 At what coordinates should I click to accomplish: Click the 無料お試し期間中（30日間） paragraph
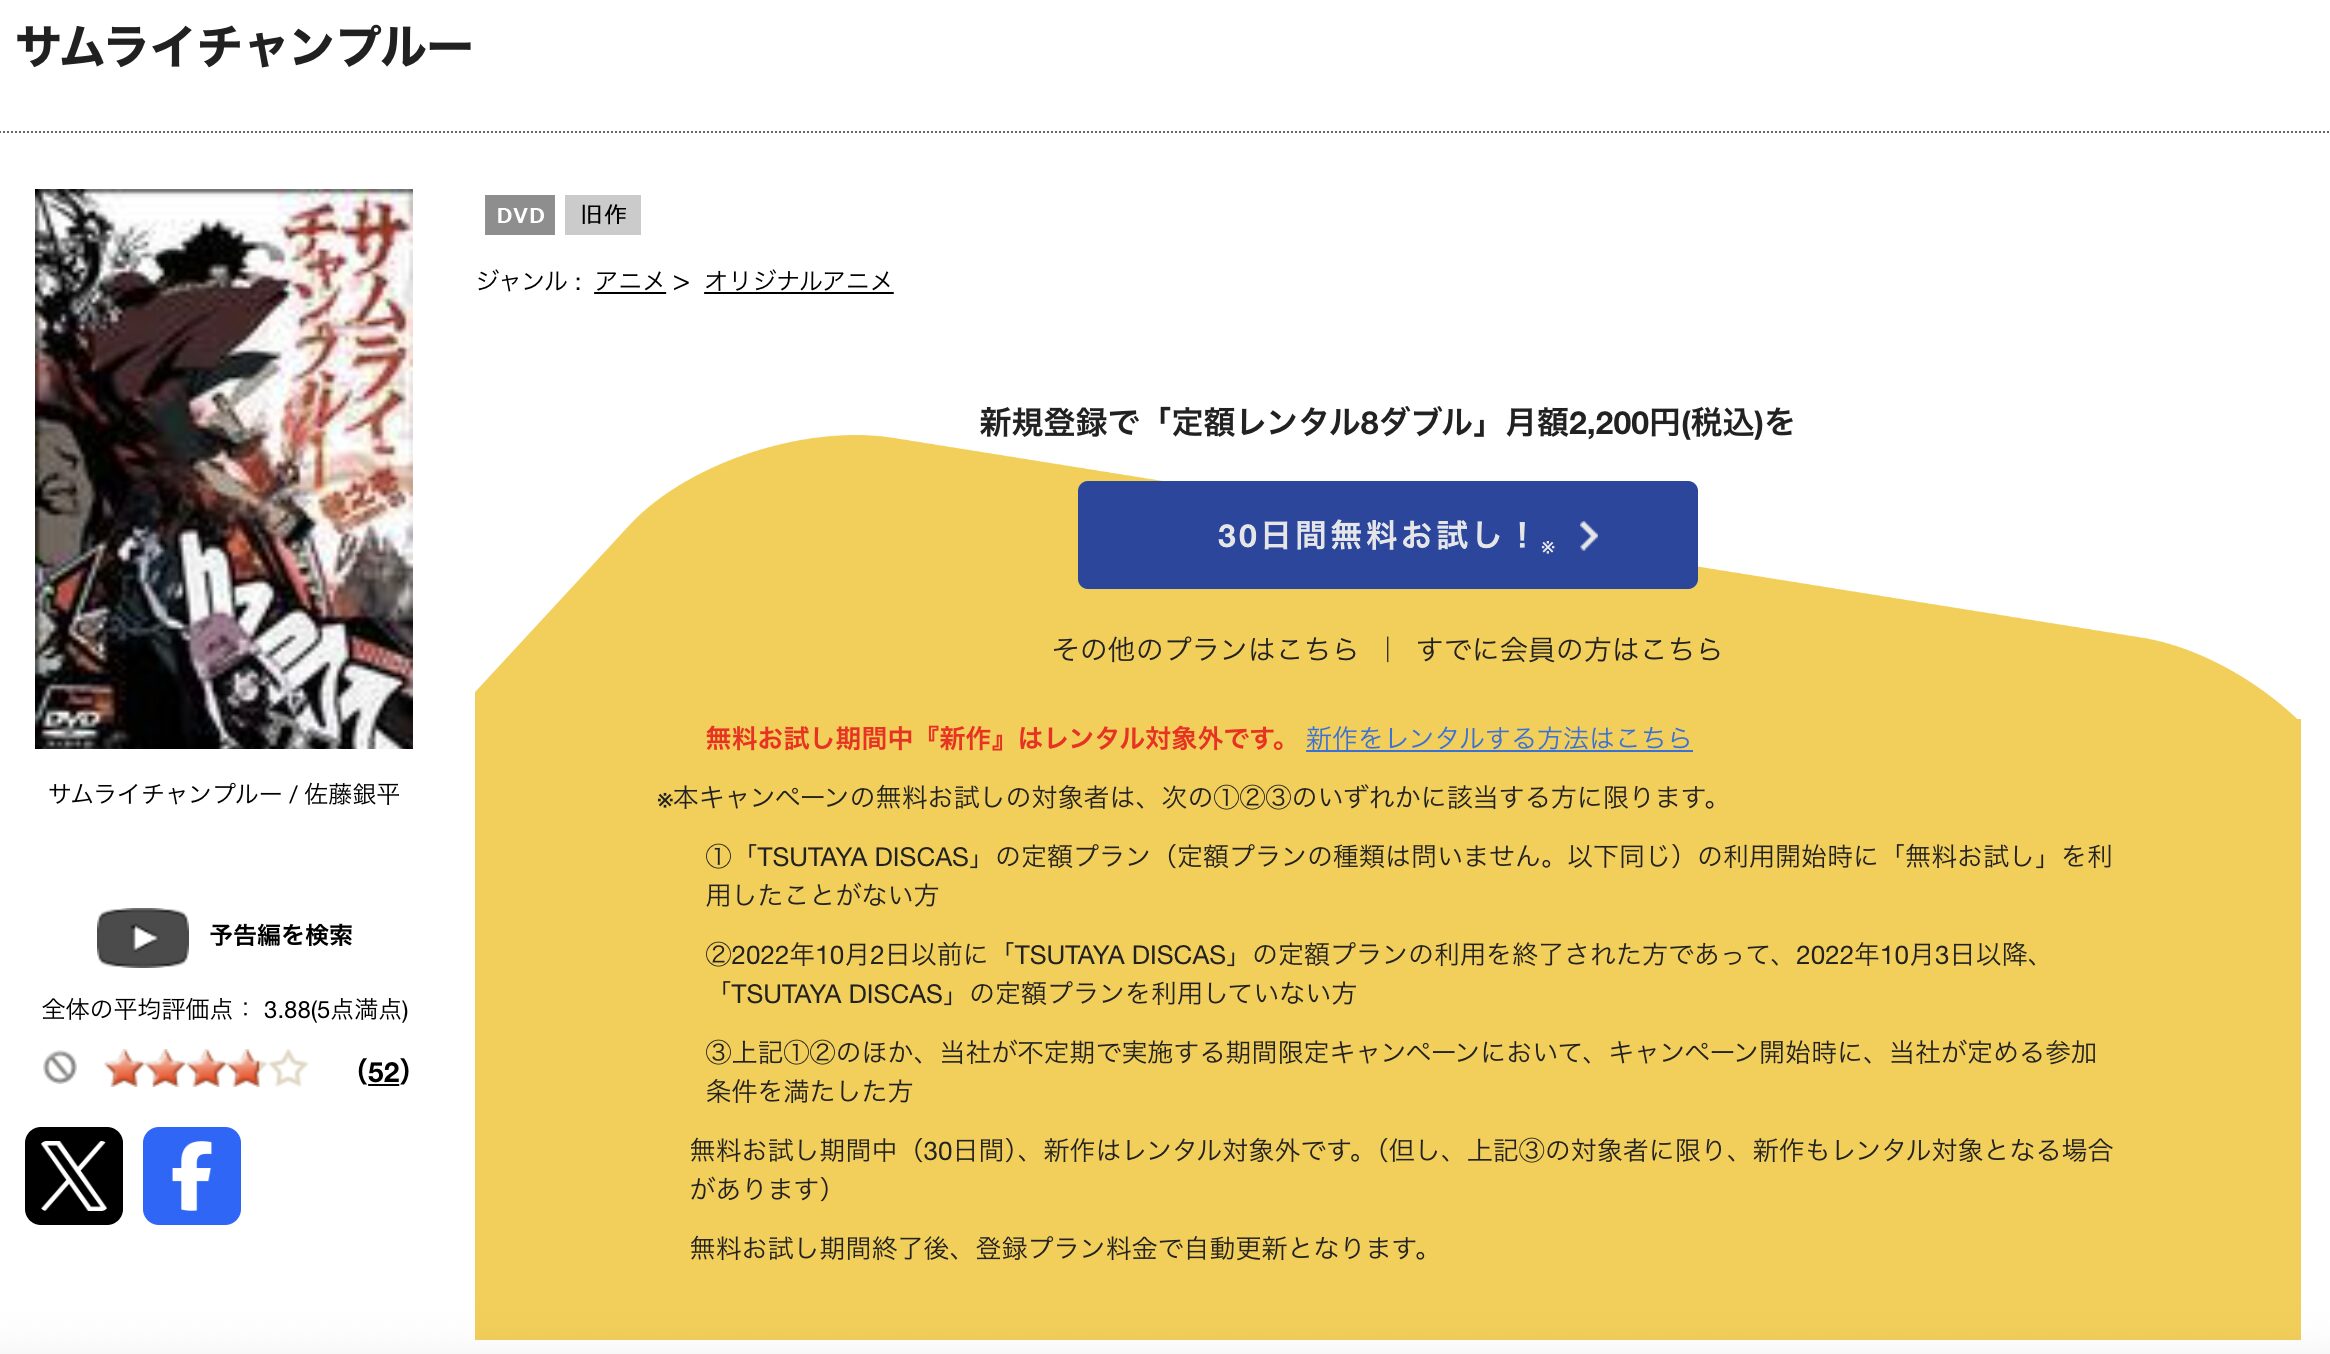coord(1401,1169)
